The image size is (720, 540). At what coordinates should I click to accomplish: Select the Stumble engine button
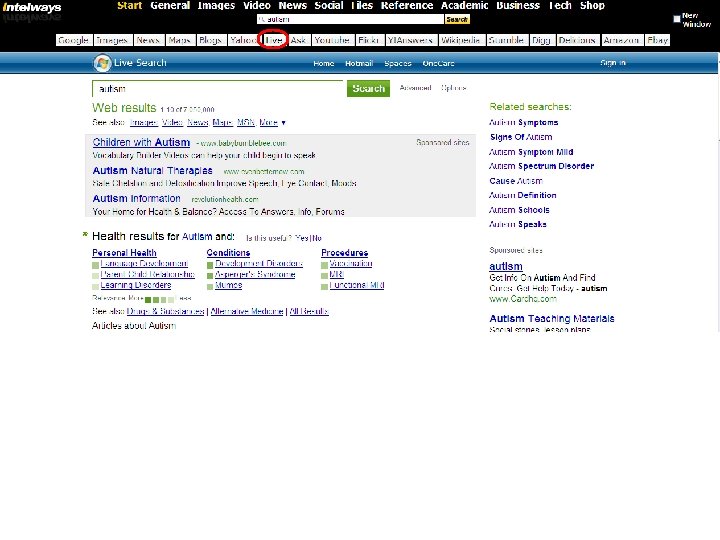pos(506,40)
